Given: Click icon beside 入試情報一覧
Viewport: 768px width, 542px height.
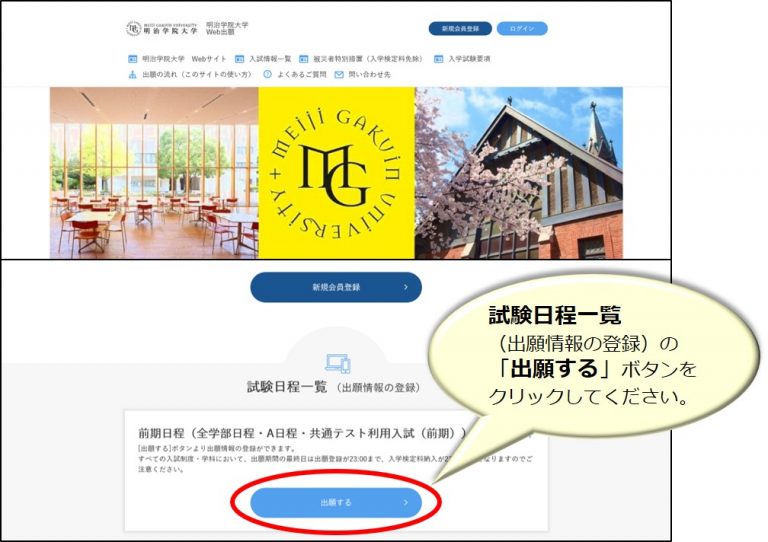Looking at the screenshot, I should tap(239, 59).
